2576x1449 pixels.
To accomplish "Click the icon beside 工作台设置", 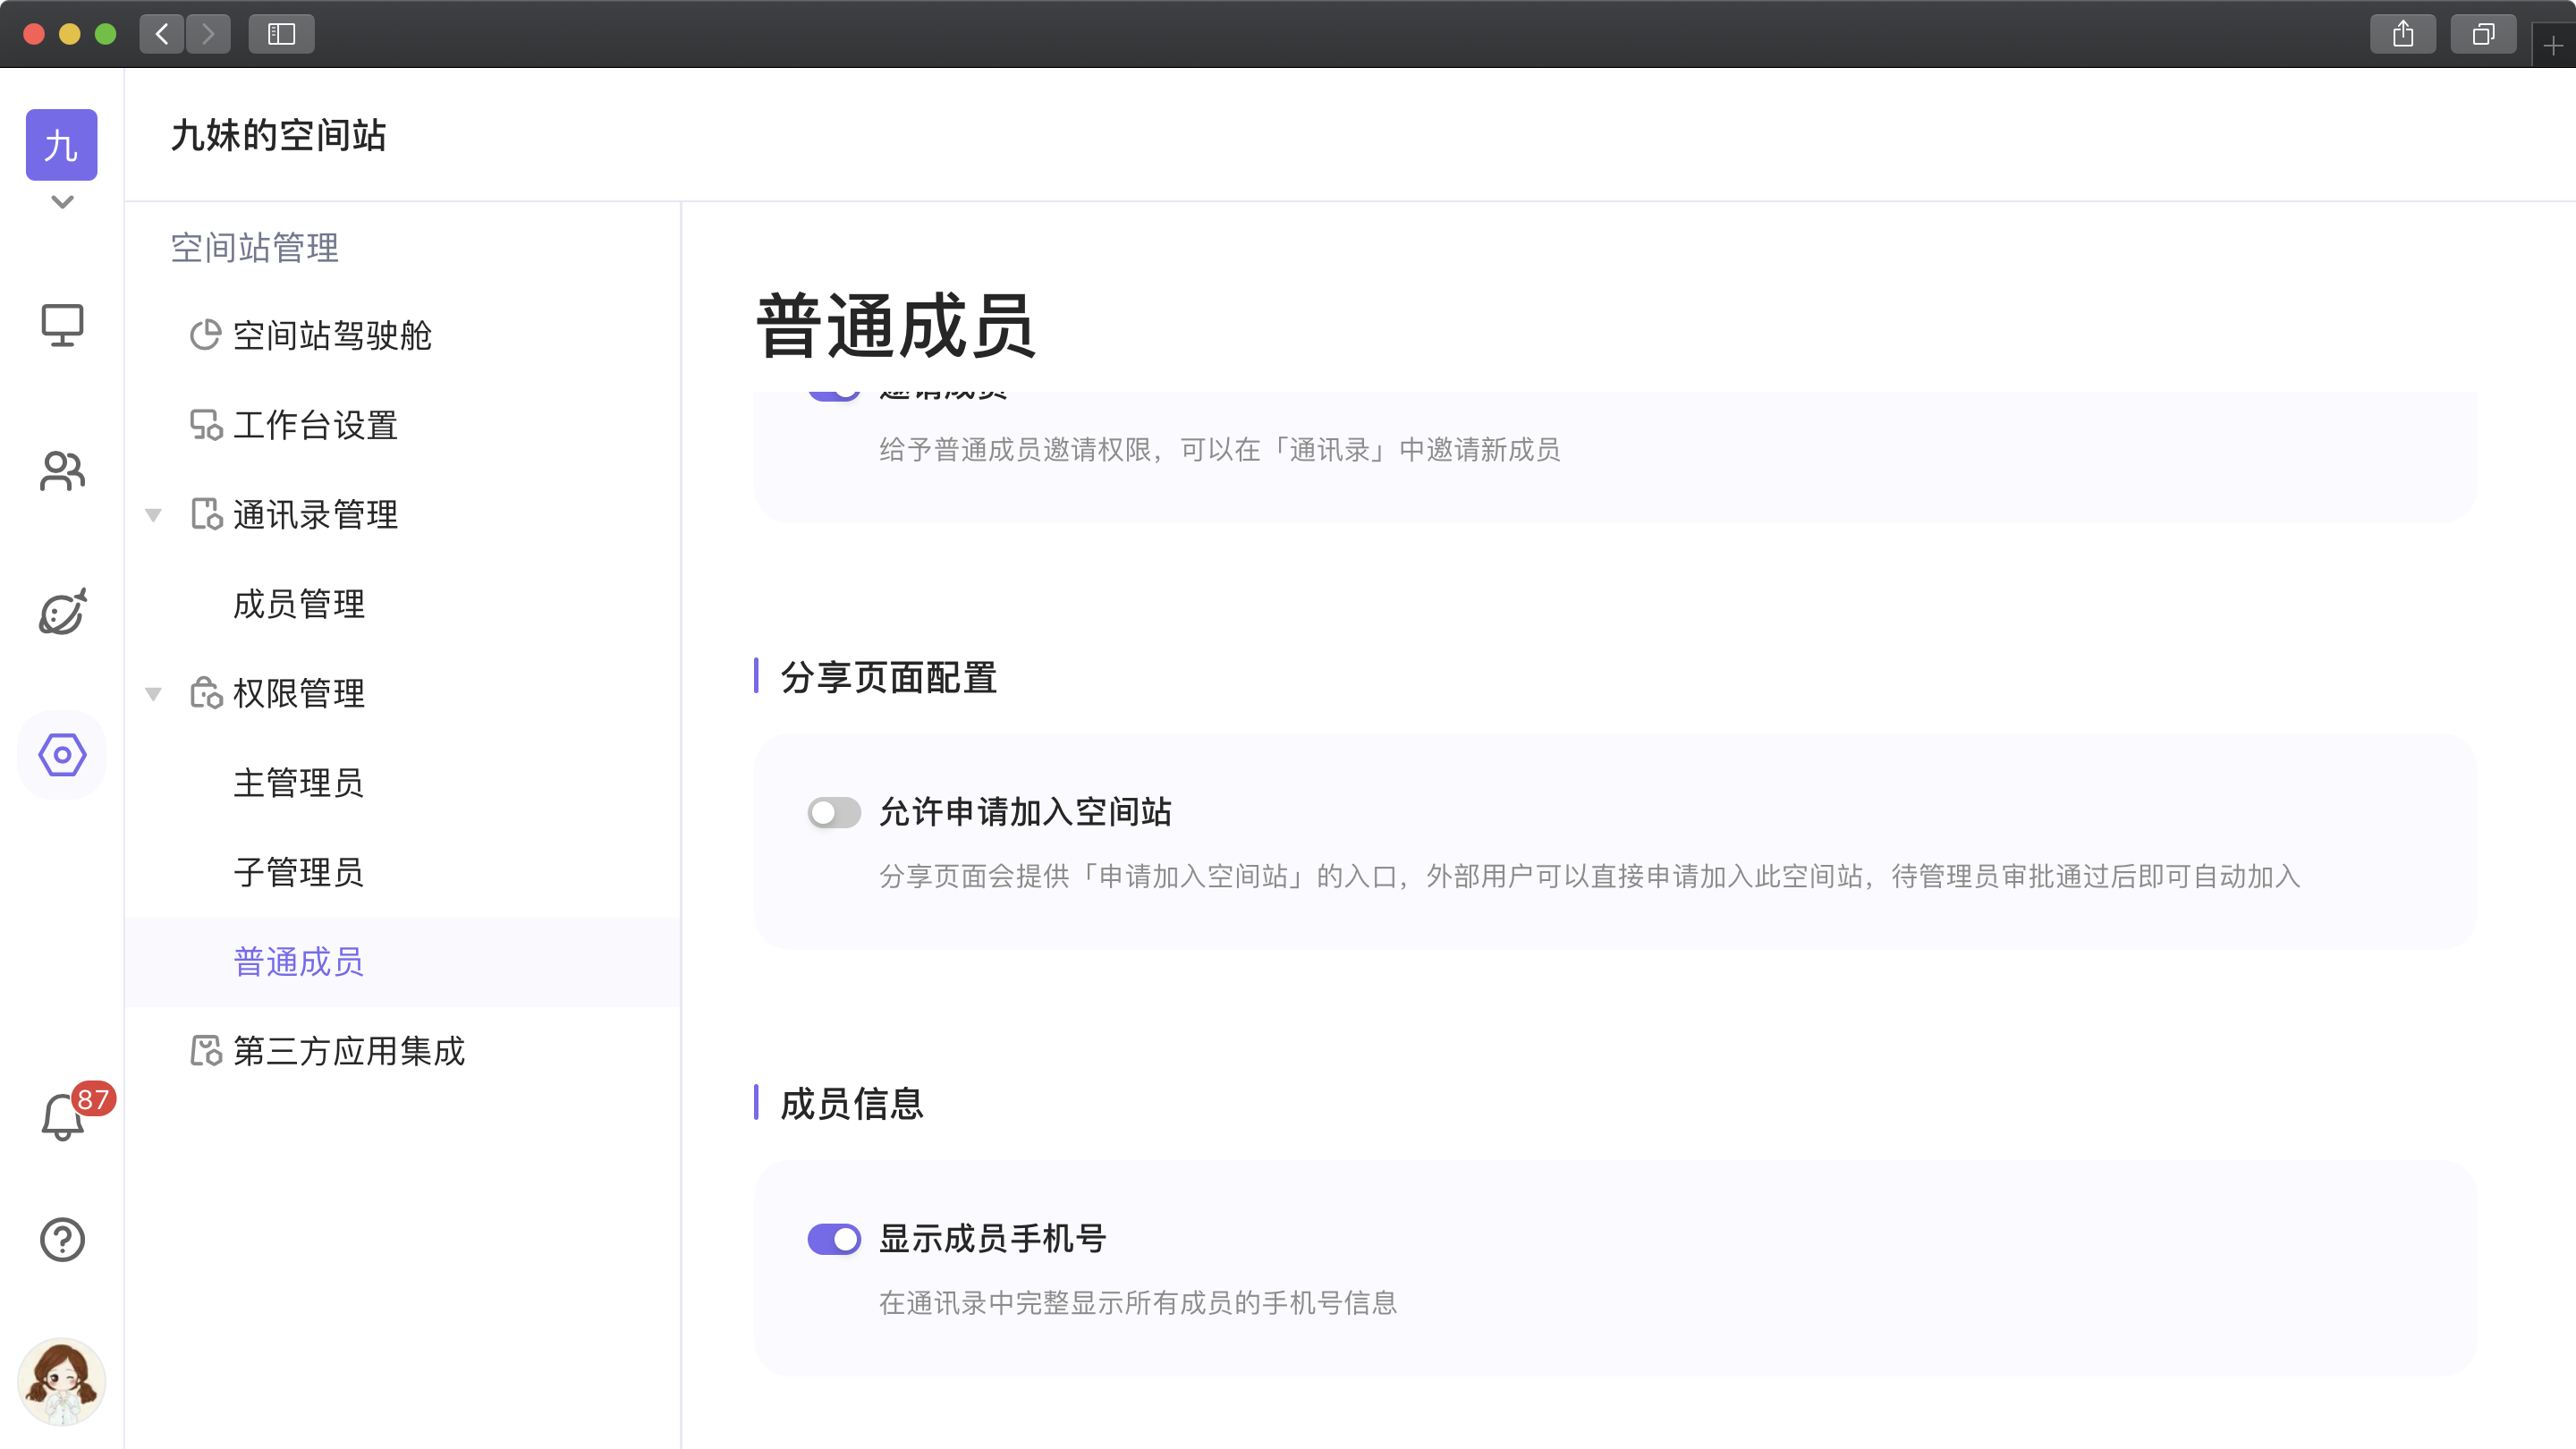I will point(206,425).
